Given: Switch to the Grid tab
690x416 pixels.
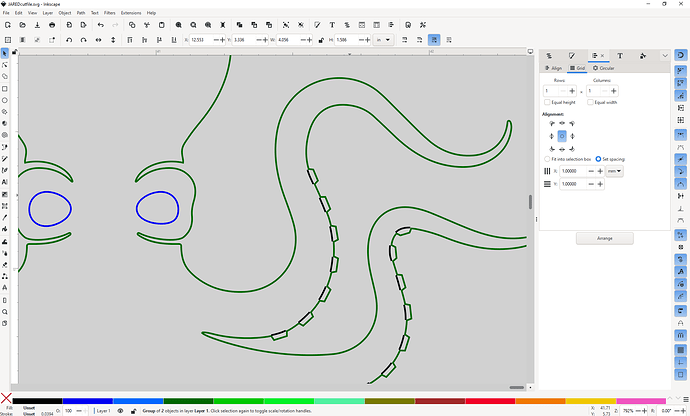Looking at the screenshot, I should pos(577,68).
